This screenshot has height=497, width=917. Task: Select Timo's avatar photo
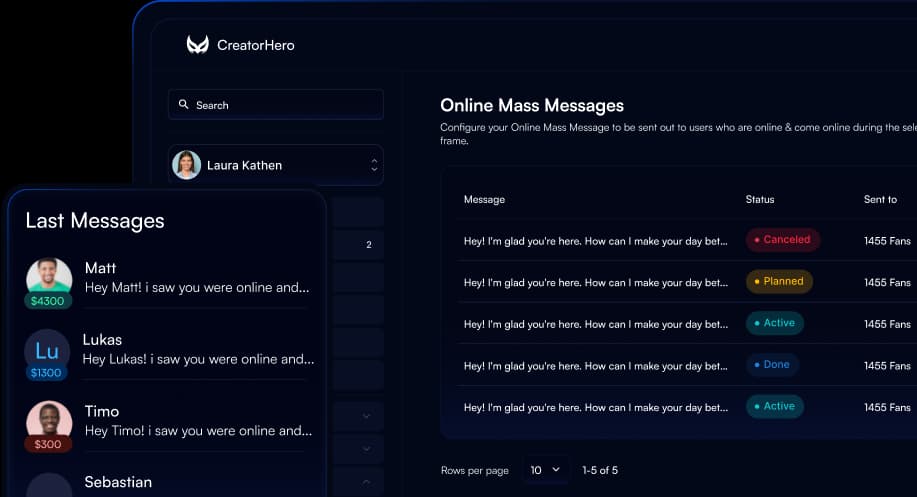(x=48, y=421)
